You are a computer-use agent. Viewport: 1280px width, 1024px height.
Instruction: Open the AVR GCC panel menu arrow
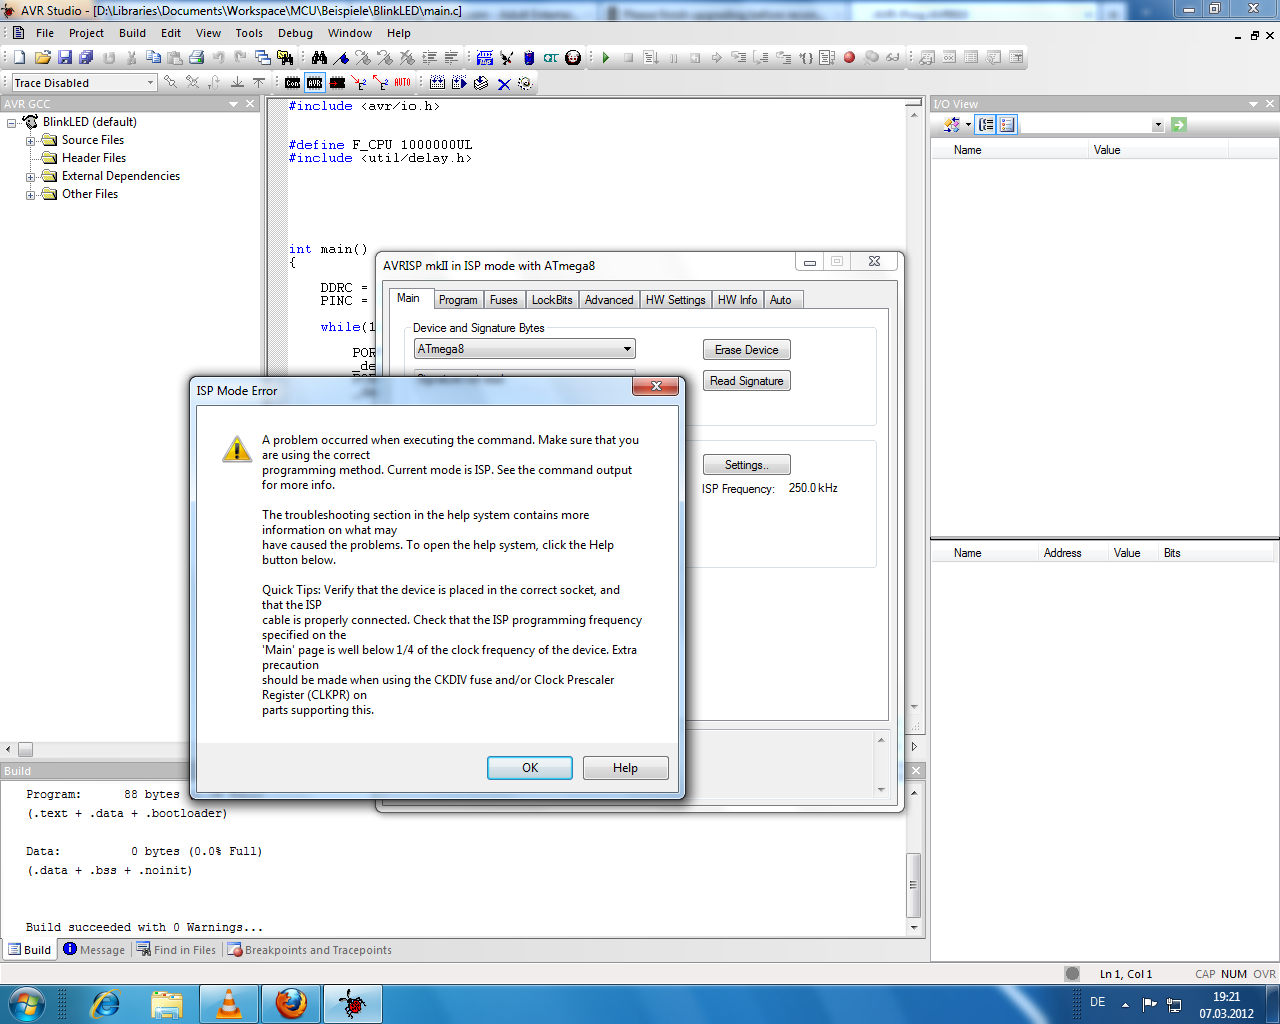pos(234,104)
